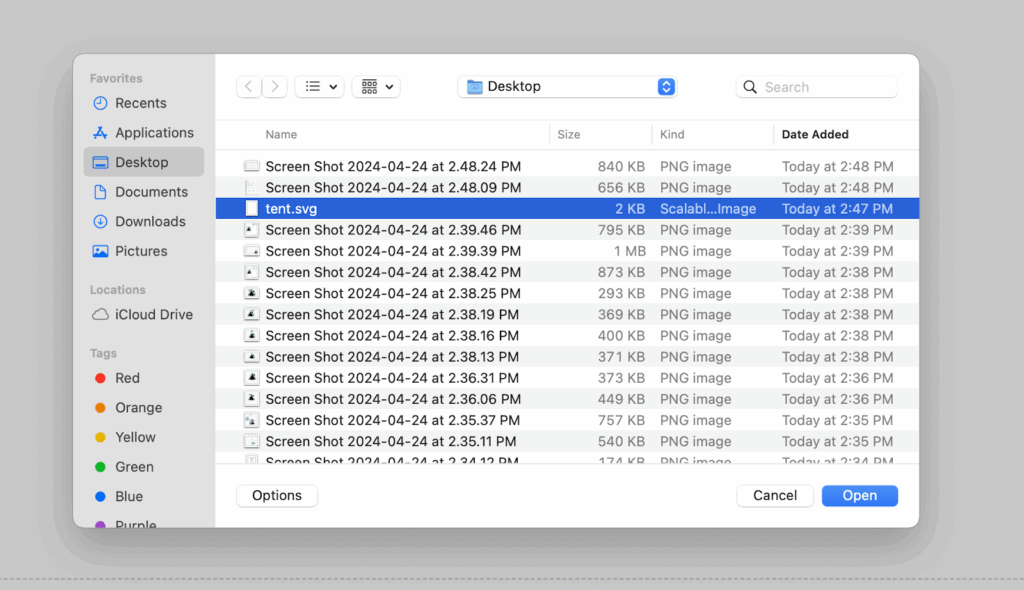Select Applications in the sidebar
This screenshot has height=590, width=1024.
(x=153, y=133)
